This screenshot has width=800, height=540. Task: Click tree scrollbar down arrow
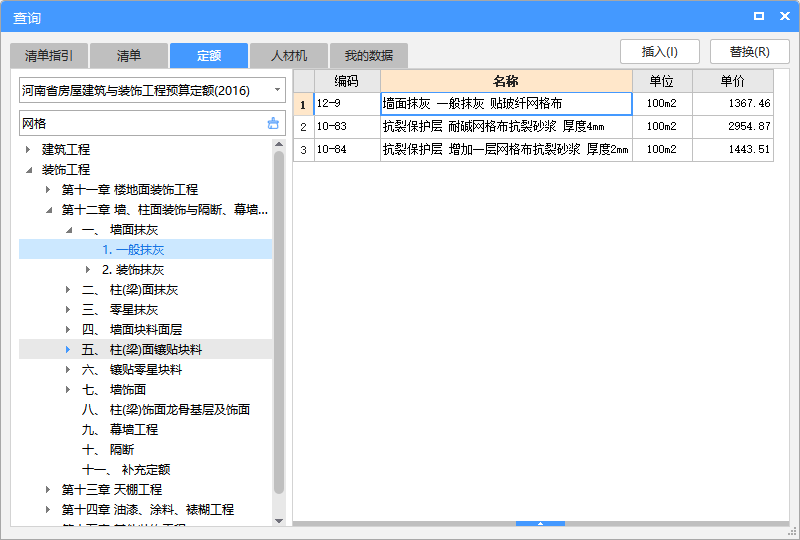pos(279,521)
